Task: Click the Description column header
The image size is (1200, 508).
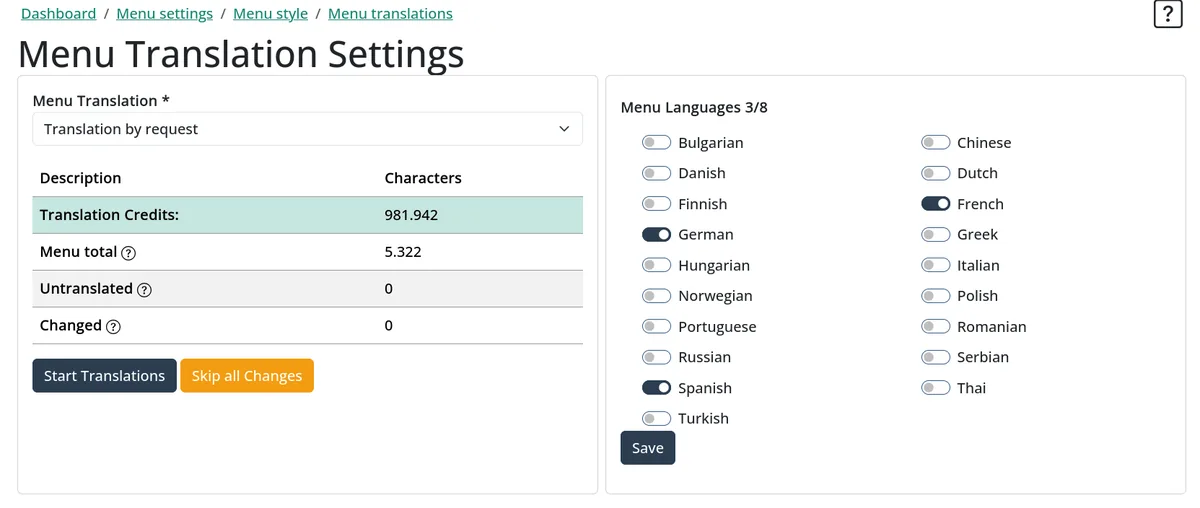Action: 80,178
